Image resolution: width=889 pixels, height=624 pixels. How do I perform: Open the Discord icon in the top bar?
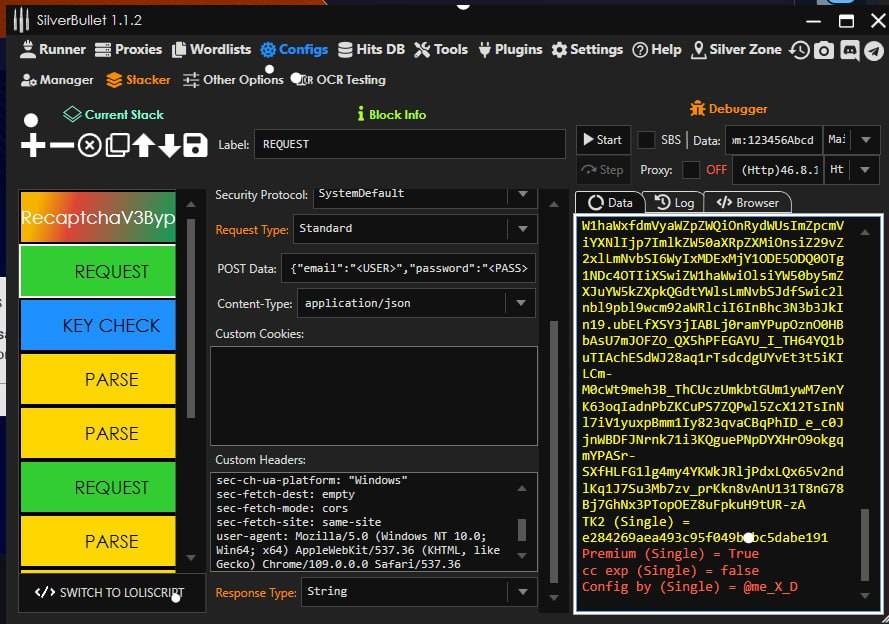(850, 50)
